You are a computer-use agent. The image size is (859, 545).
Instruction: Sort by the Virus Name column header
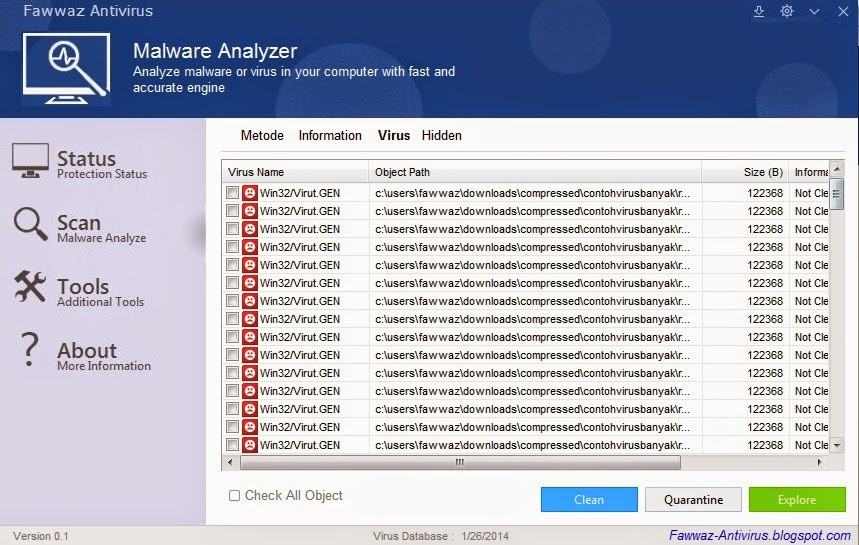tap(295, 172)
